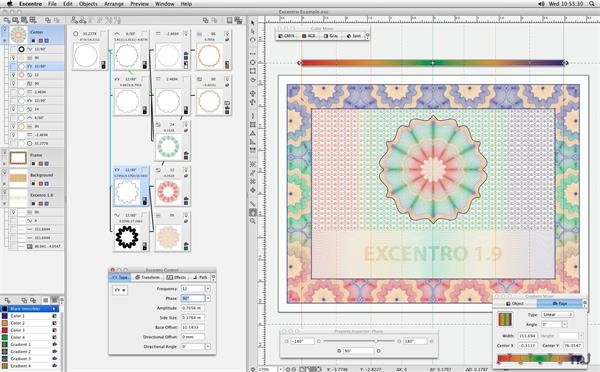Click the Color 3 red swatch
This screenshot has height=372, width=600.
coord(5,330)
